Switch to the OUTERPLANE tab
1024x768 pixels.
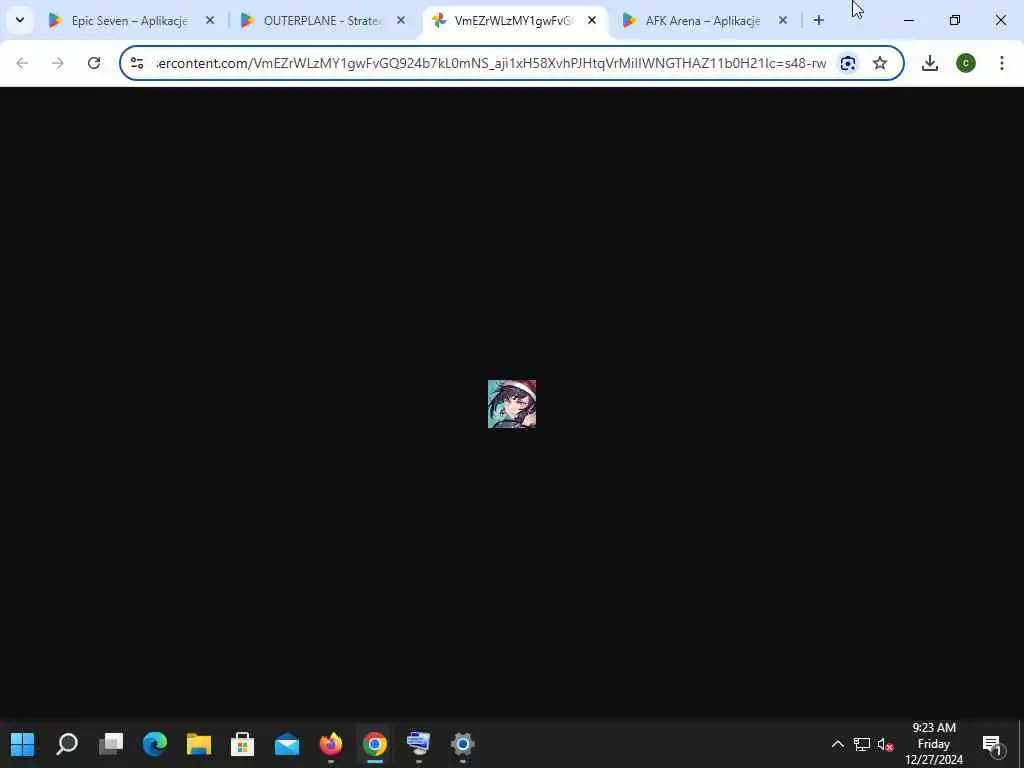coord(322,21)
